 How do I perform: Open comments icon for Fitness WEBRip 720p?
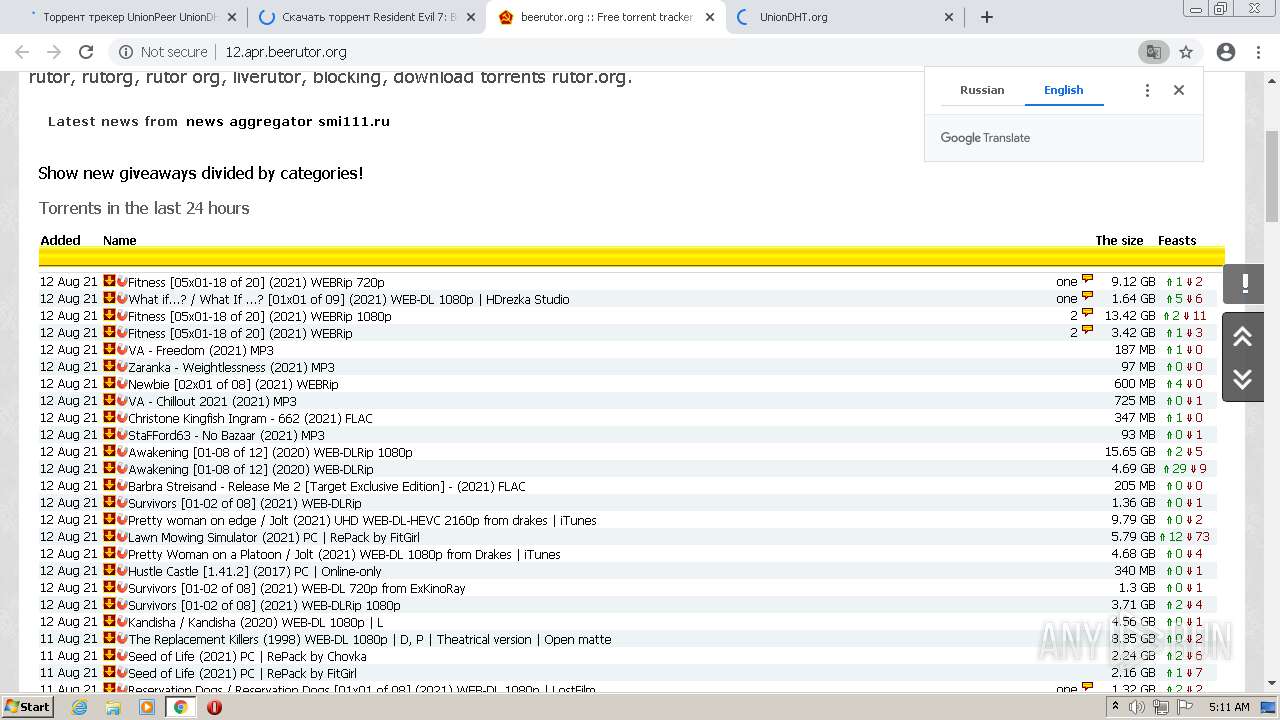(1087, 280)
